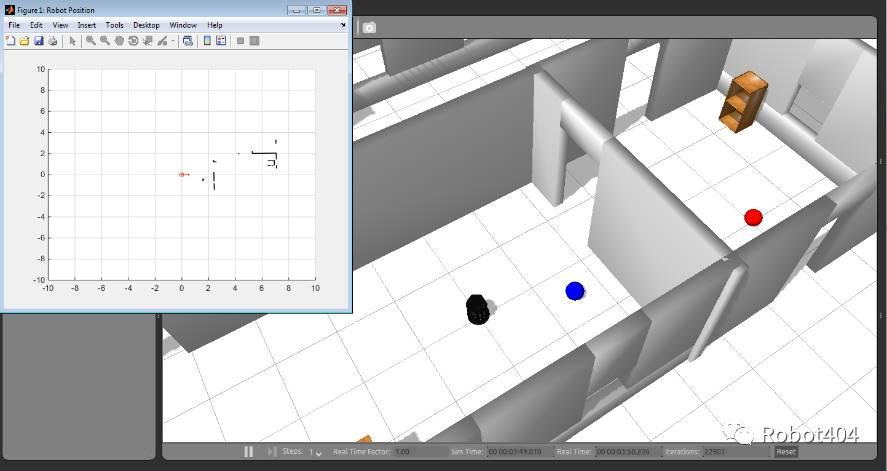Open the Window menu
Viewport: 887px width, 471px height.
[183, 25]
